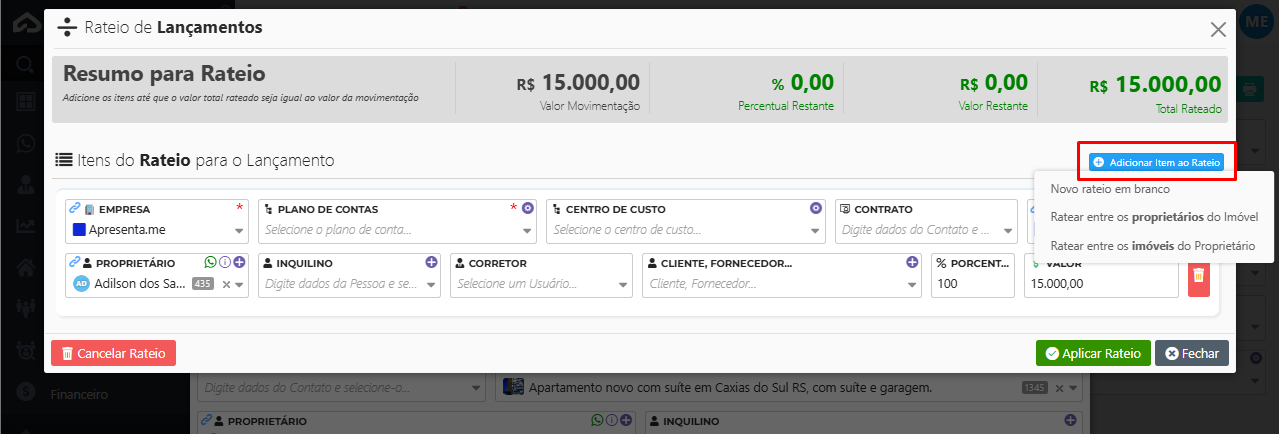Open the Corretor user dropdown
This screenshot has height=434, width=1279.
[623, 284]
